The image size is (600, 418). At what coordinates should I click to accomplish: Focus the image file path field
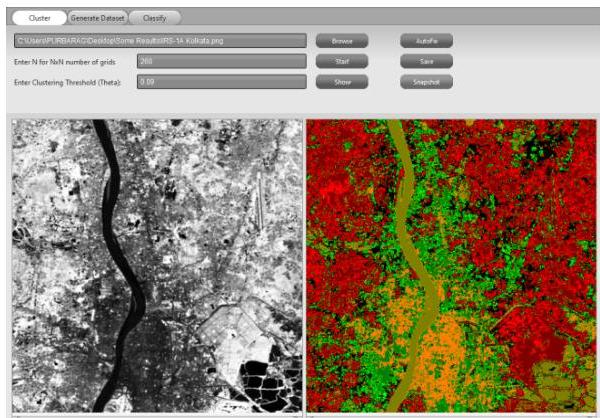tap(160, 41)
